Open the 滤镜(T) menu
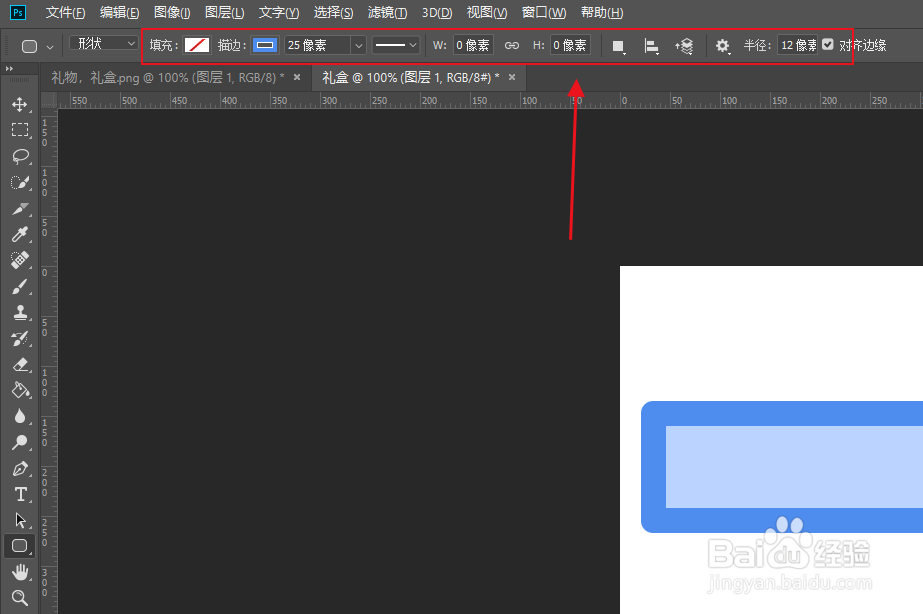The image size is (923, 614). click(x=387, y=12)
